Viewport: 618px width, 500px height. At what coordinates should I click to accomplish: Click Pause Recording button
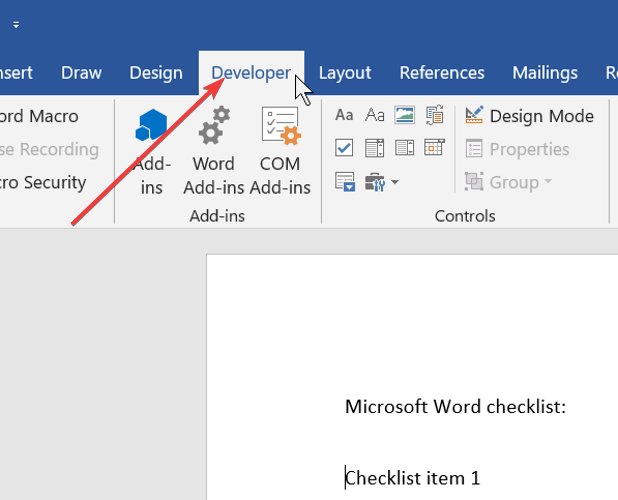point(49,149)
